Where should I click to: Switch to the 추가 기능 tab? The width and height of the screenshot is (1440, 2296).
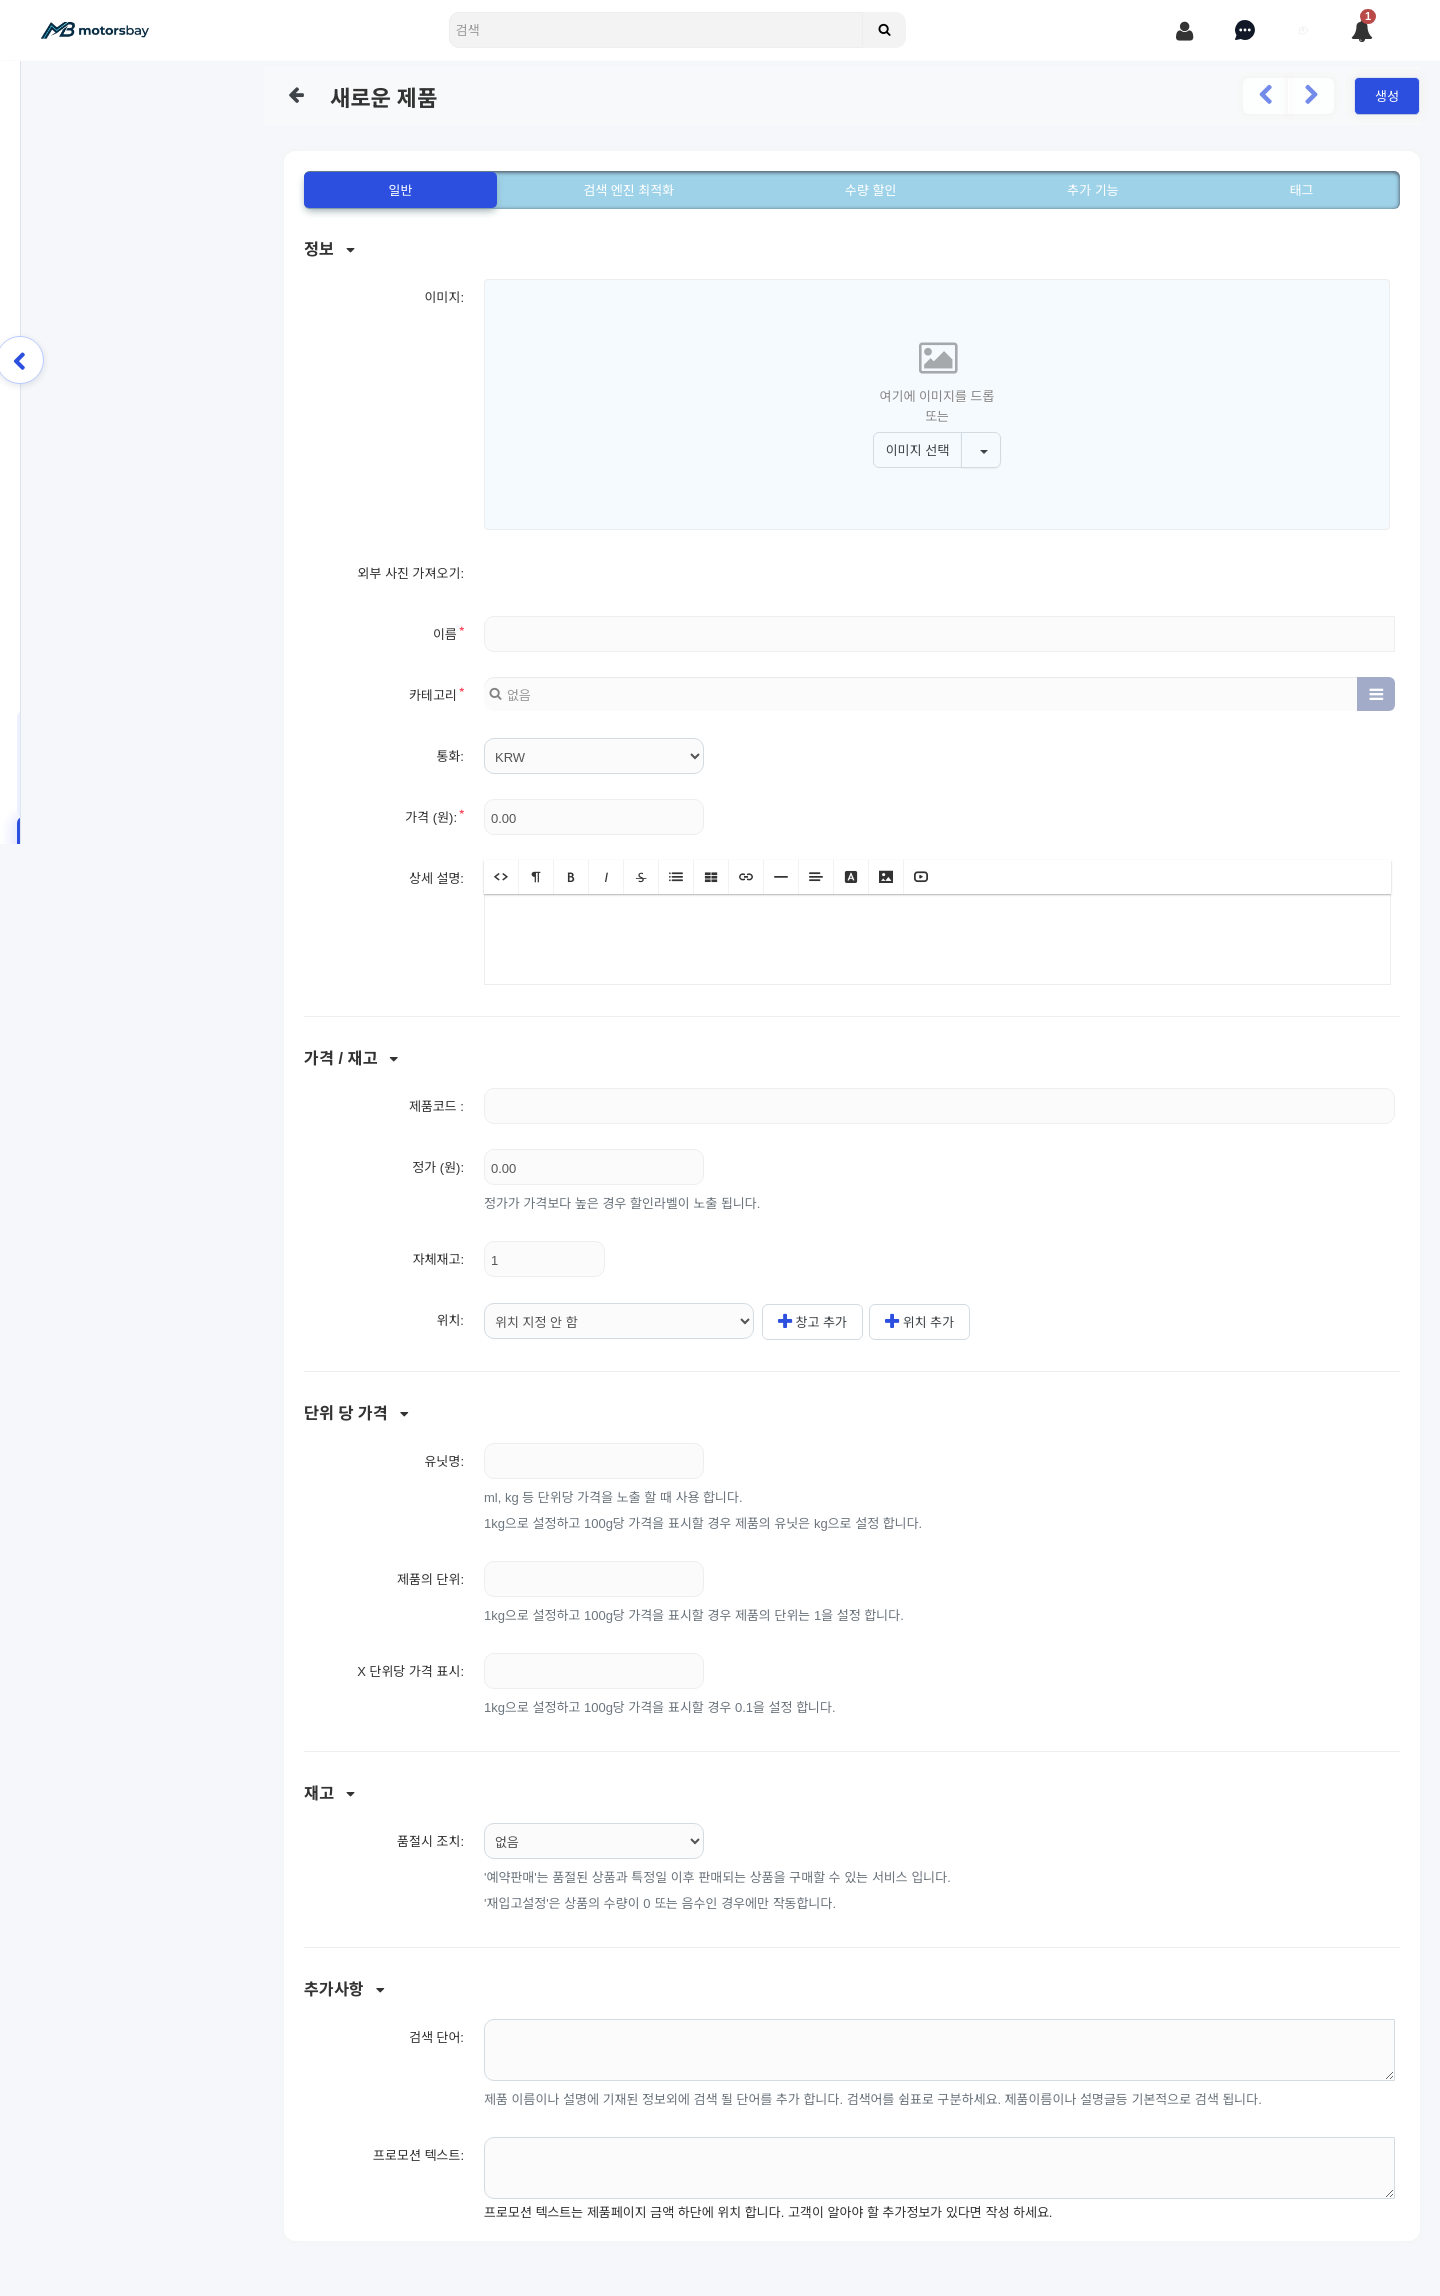pyautogui.click(x=1093, y=190)
